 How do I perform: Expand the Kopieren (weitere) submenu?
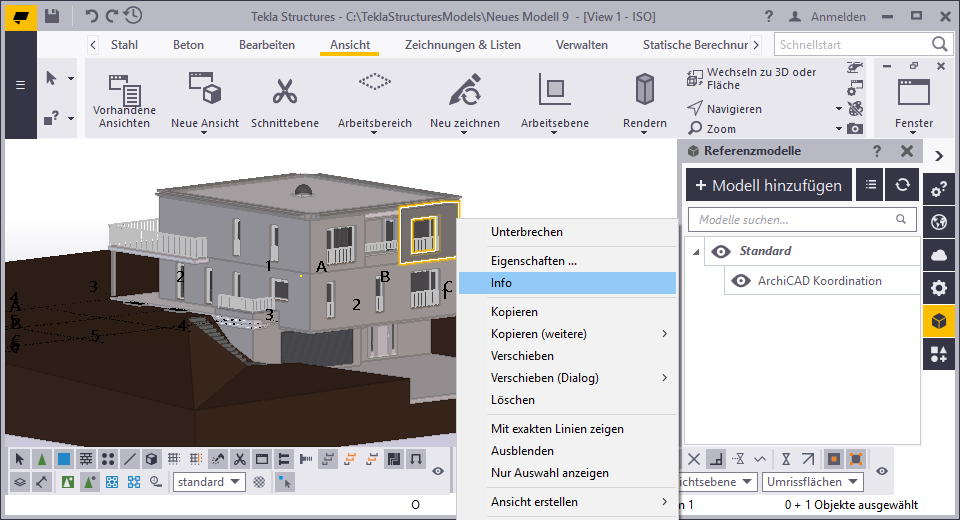coord(664,334)
